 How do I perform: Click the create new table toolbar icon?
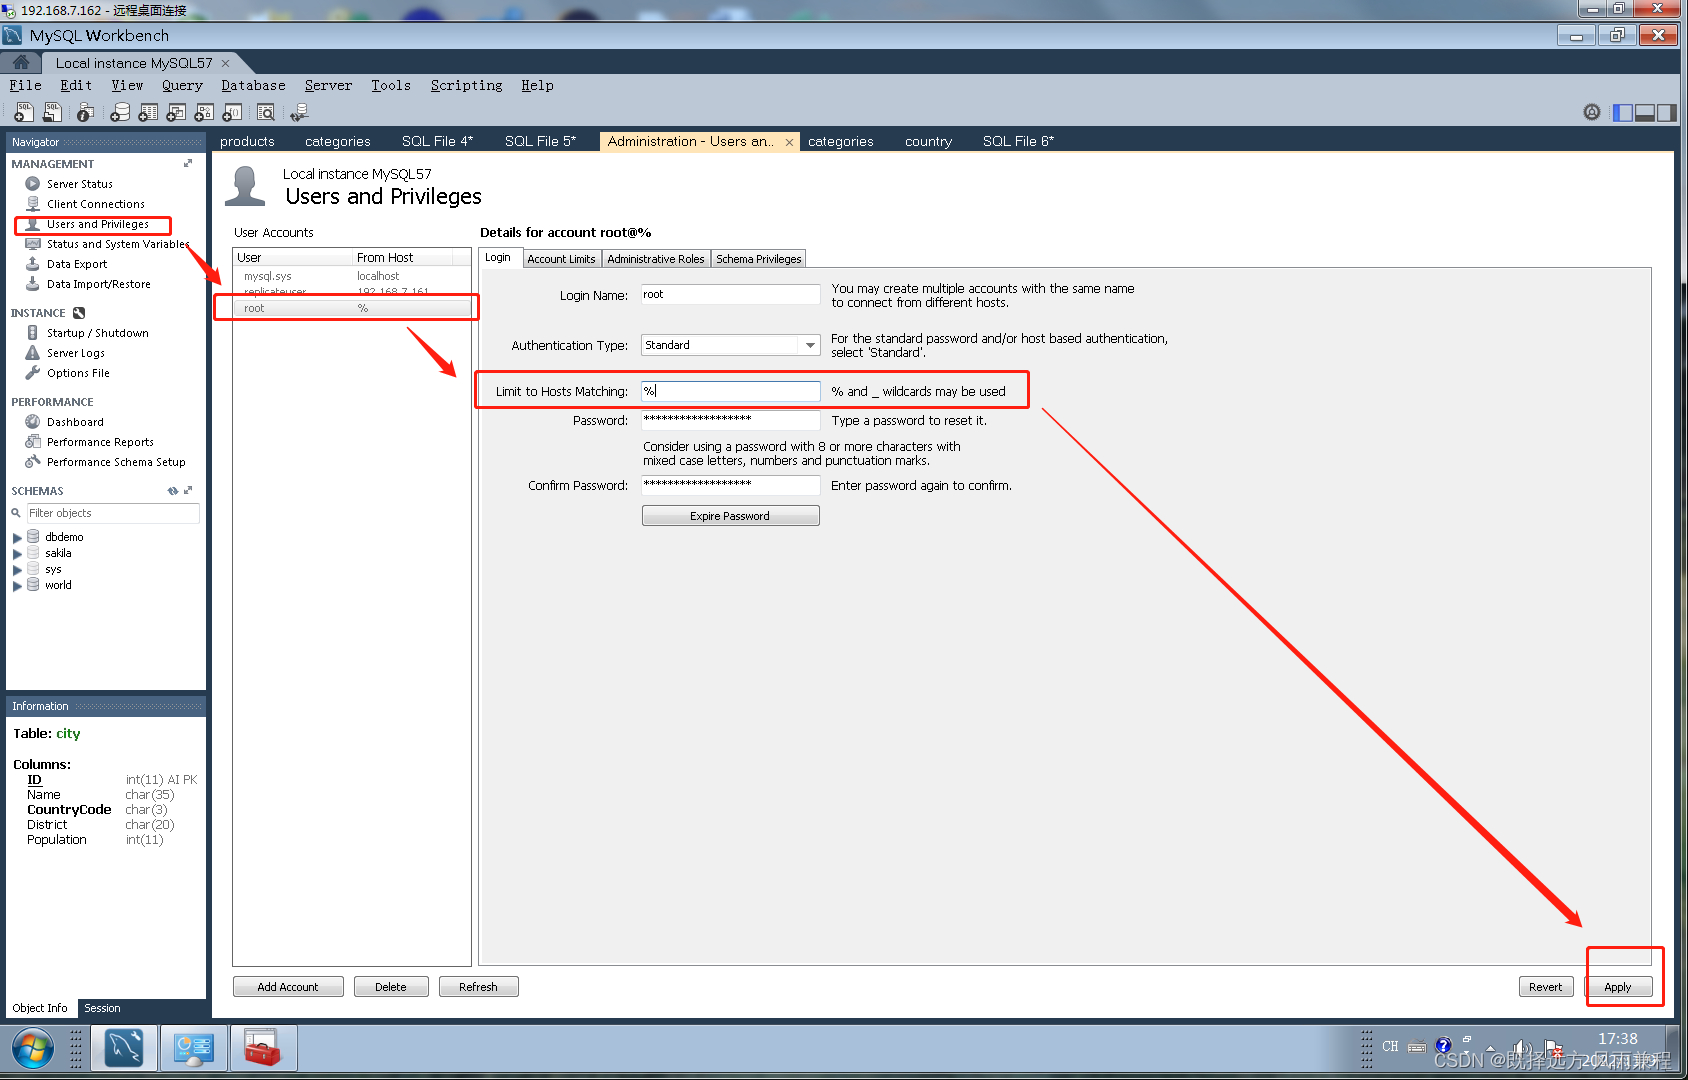point(148,112)
